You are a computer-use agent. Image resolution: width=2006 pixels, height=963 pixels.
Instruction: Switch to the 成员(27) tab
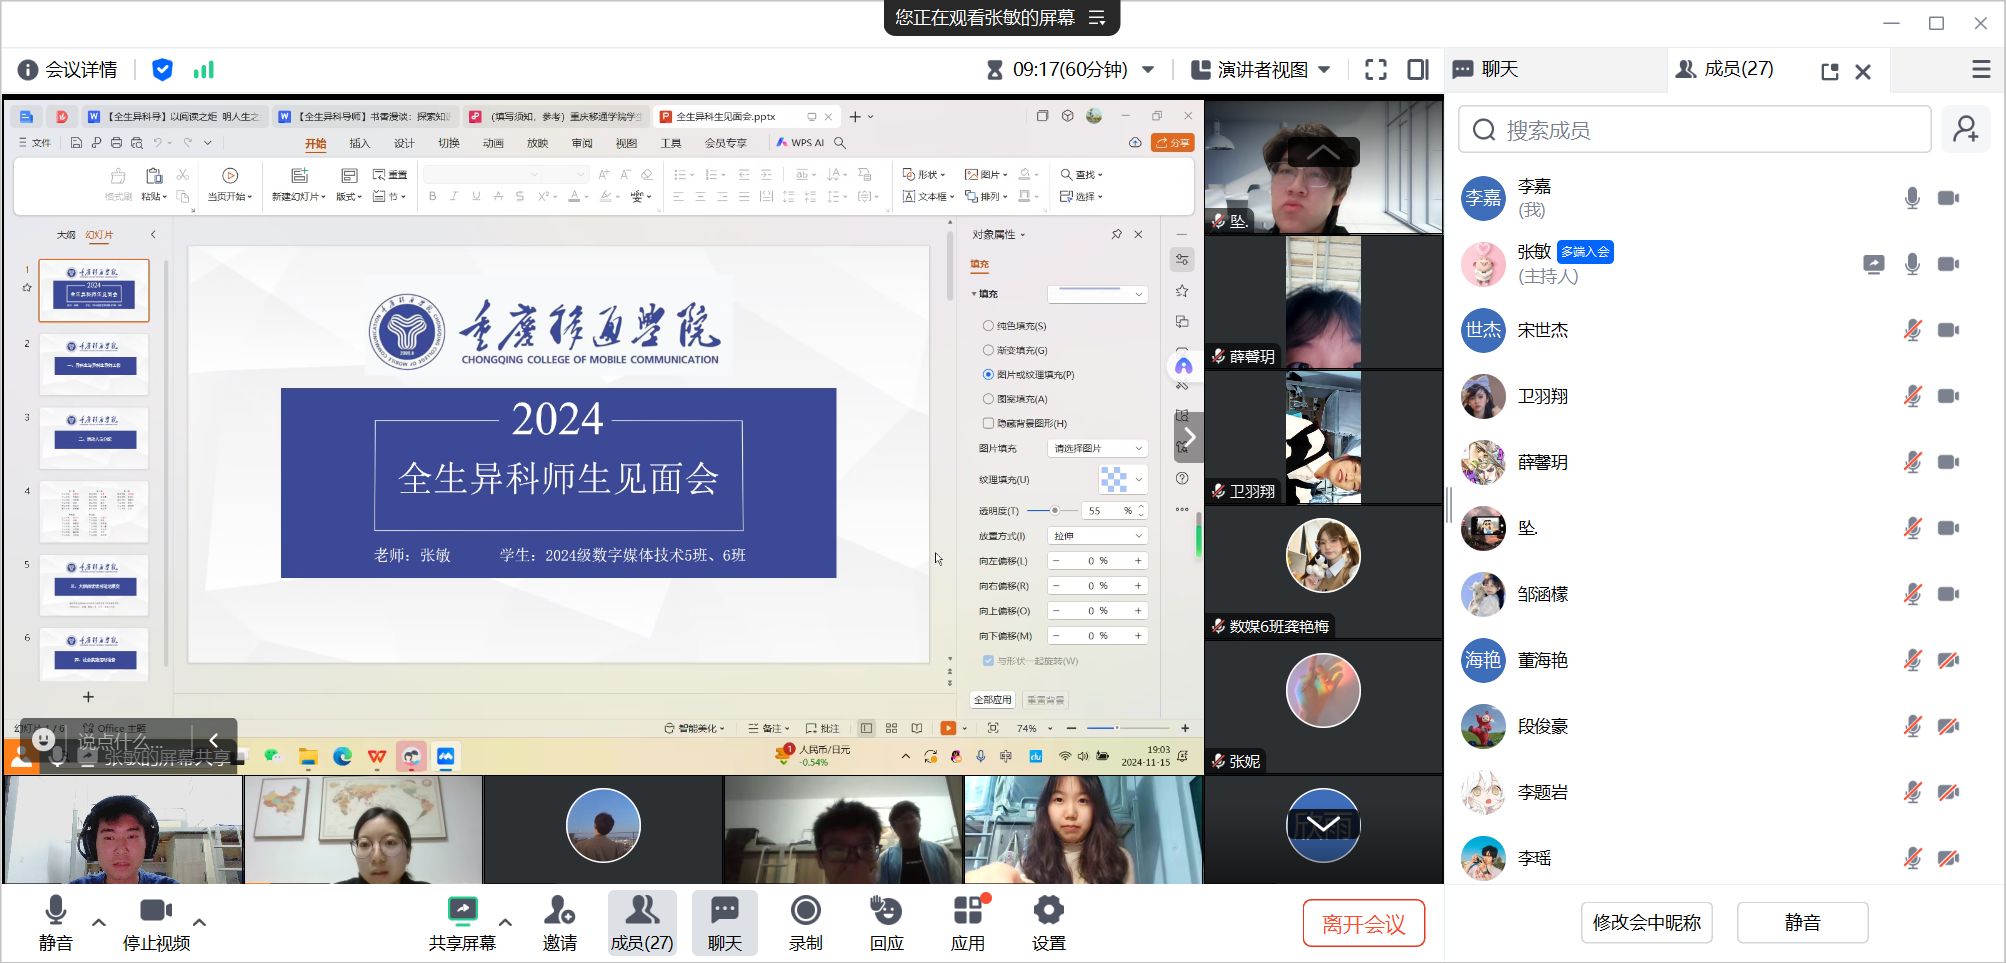tap(1726, 69)
